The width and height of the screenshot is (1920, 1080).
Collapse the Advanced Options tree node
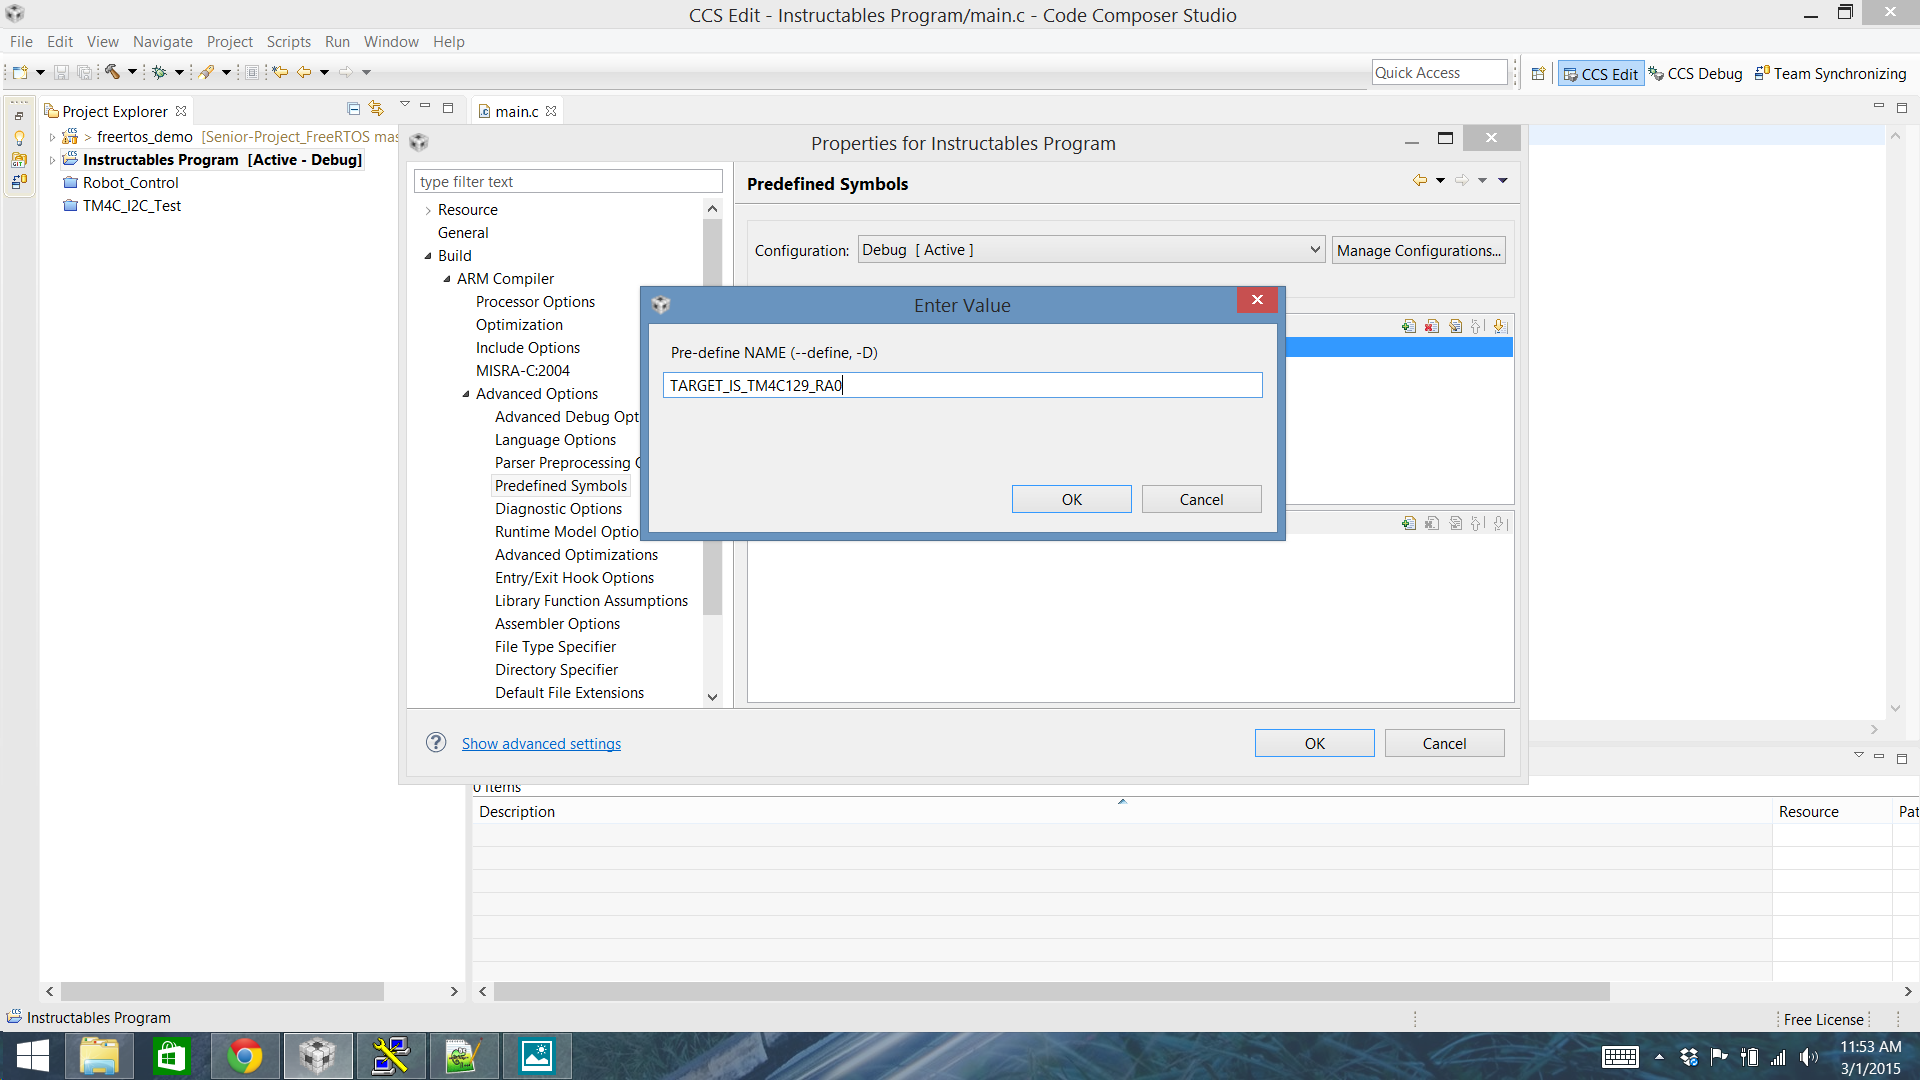(x=466, y=394)
